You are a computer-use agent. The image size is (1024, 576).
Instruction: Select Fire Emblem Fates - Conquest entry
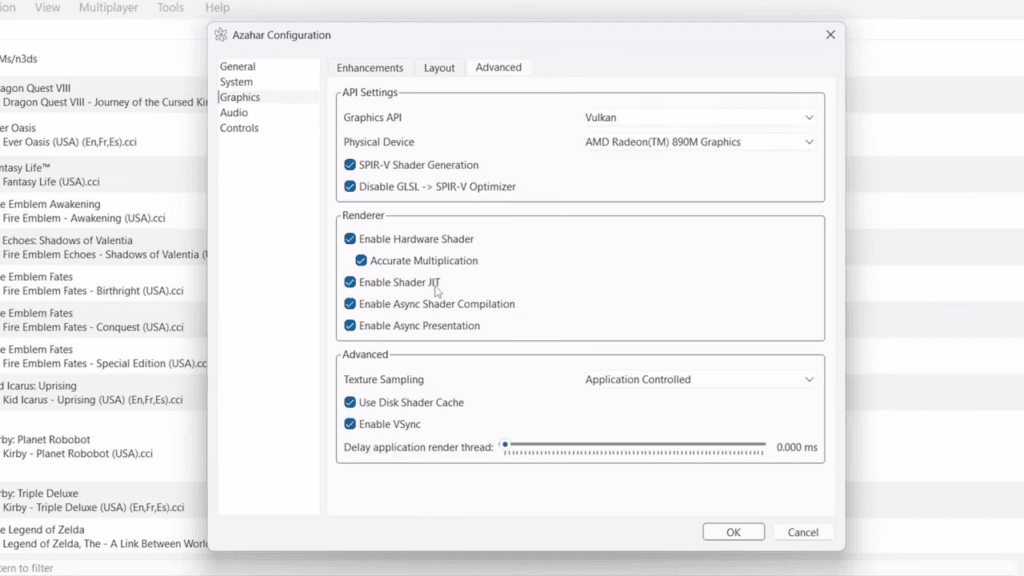tap(104, 320)
